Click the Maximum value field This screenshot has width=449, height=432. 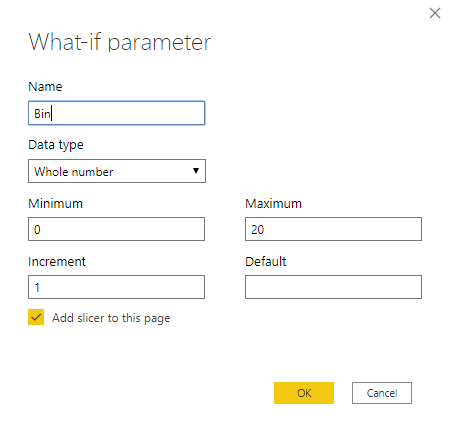pos(333,229)
